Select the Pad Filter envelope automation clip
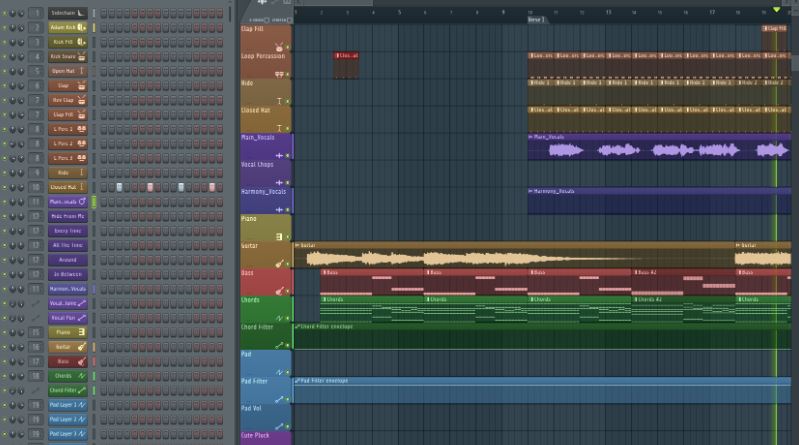Image resolution: width=799 pixels, height=445 pixels. pyautogui.click(x=542, y=390)
